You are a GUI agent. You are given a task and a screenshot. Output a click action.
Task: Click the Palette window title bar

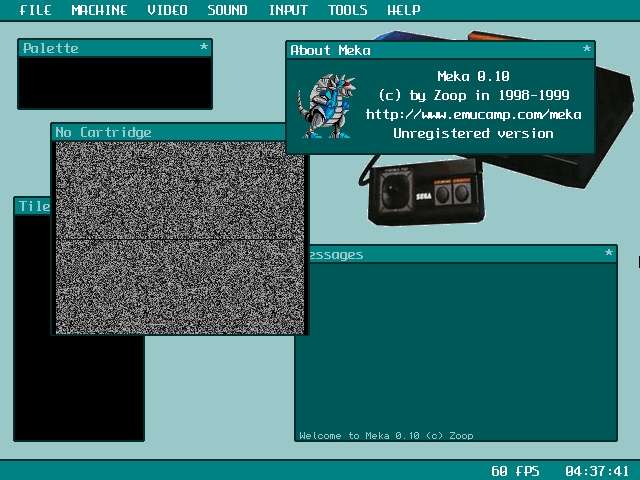tap(115, 48)
